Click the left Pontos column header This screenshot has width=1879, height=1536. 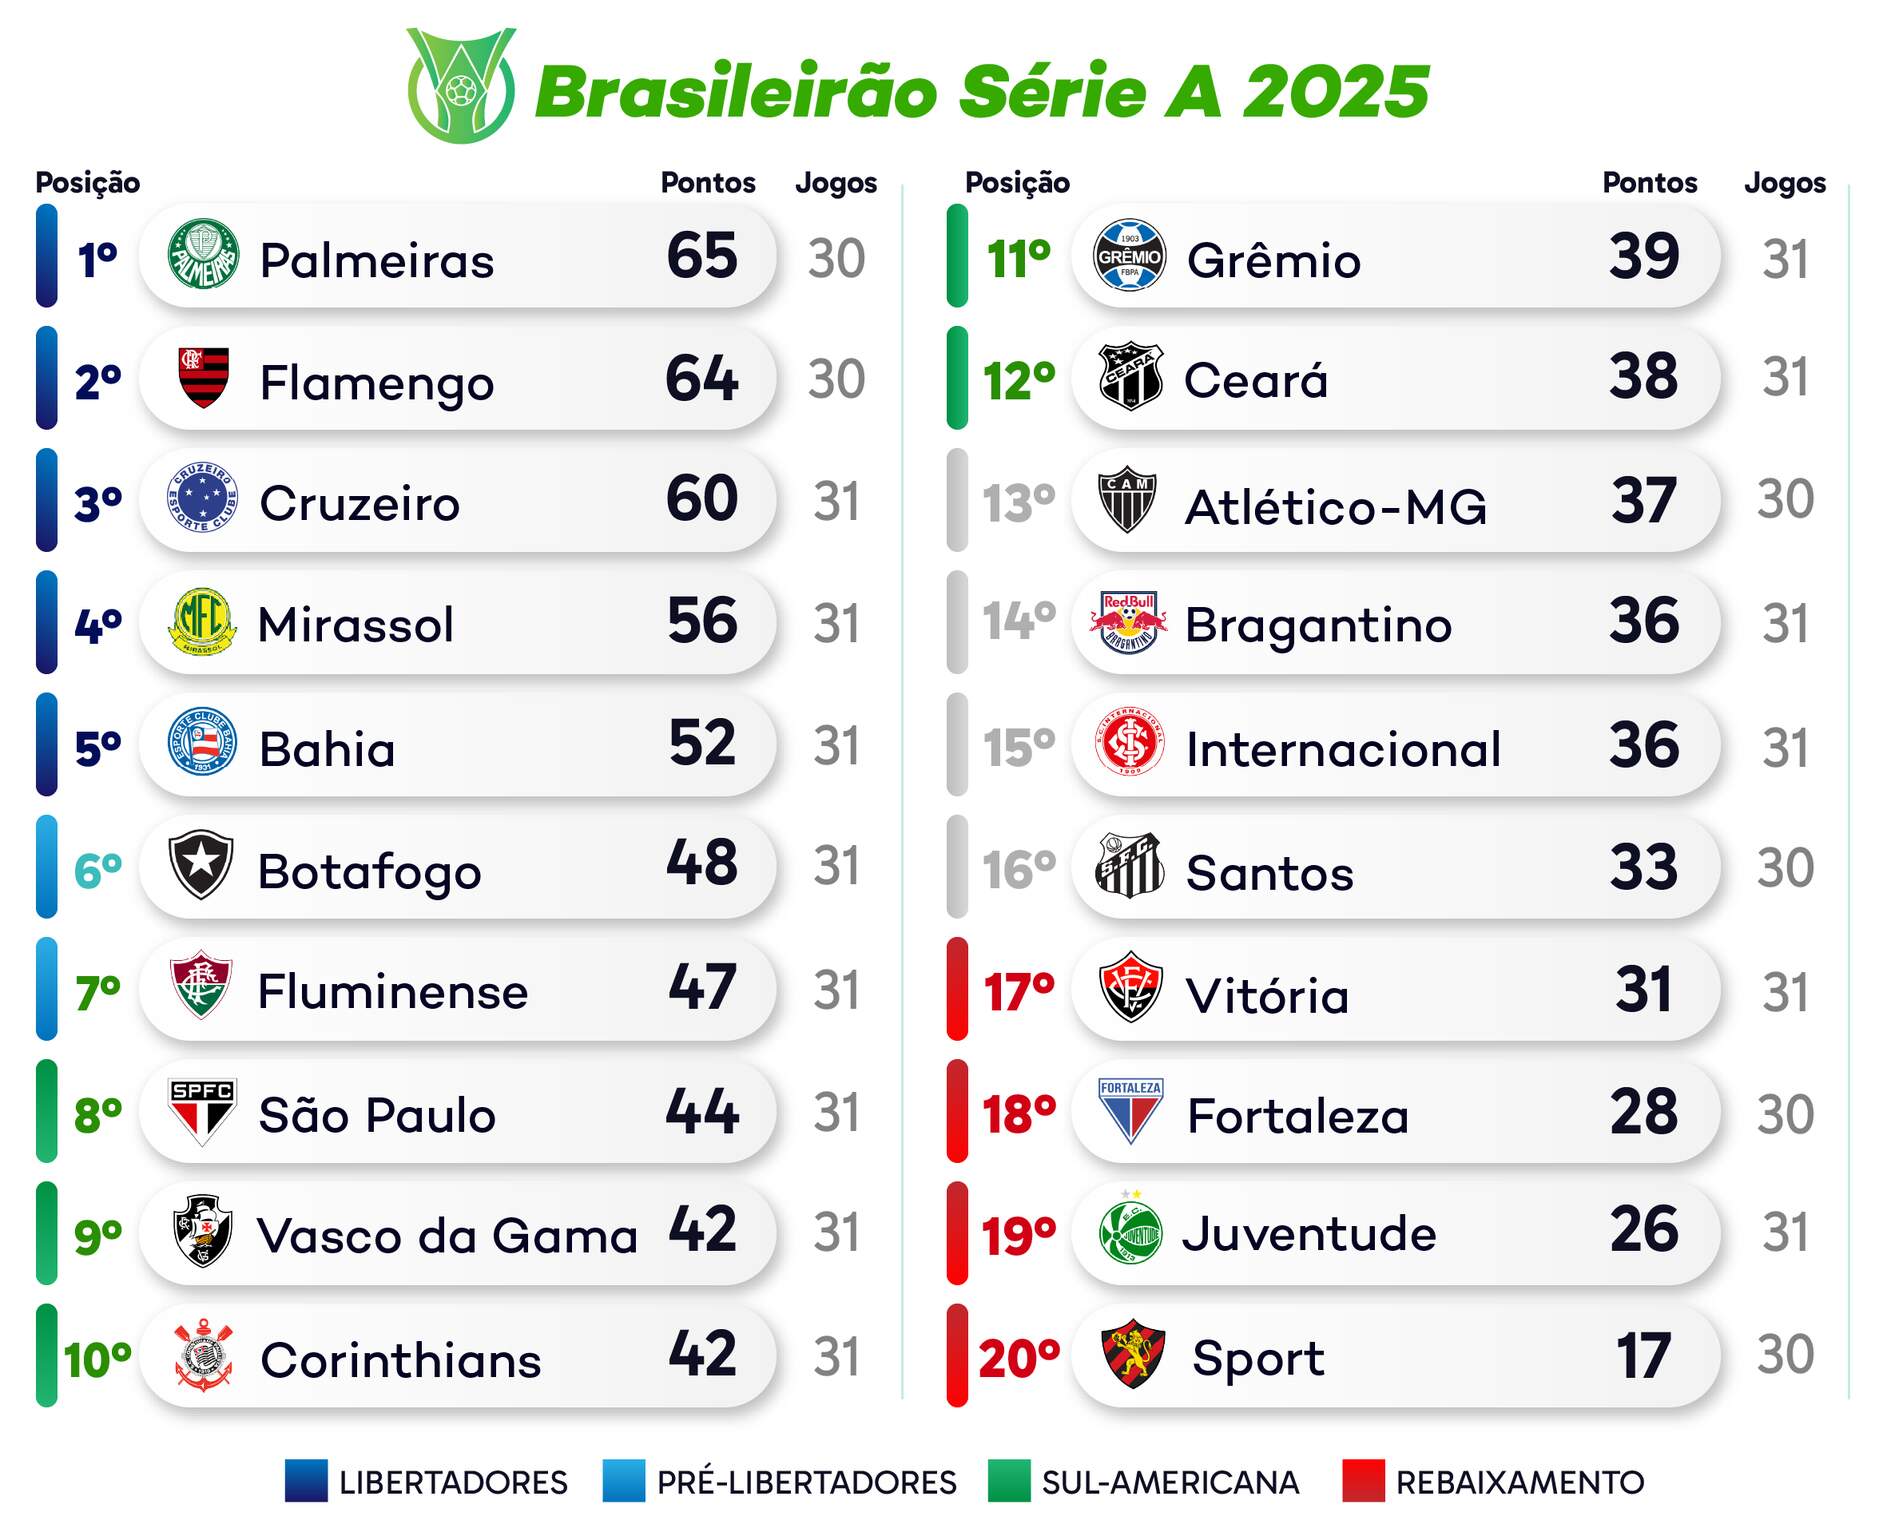point(708,183)
